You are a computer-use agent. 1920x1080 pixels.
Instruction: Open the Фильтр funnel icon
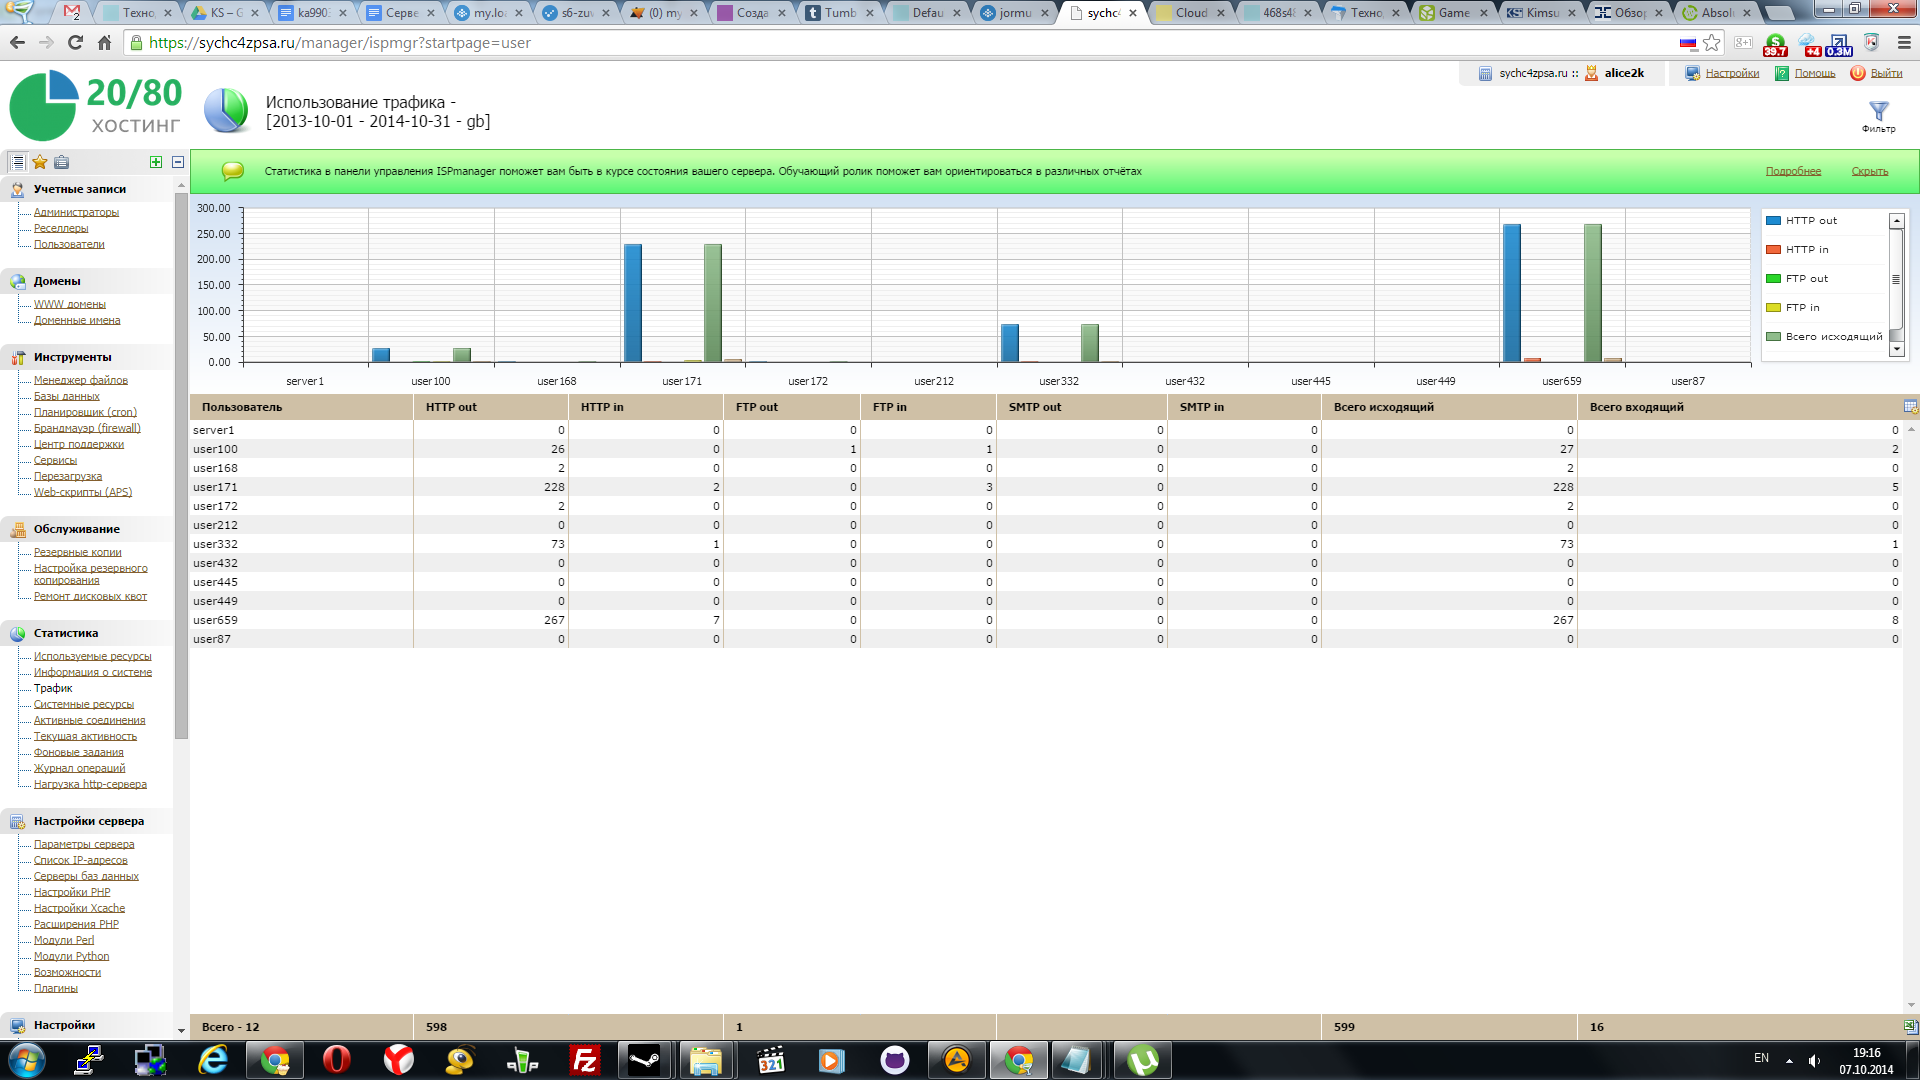pos(1878,111)
